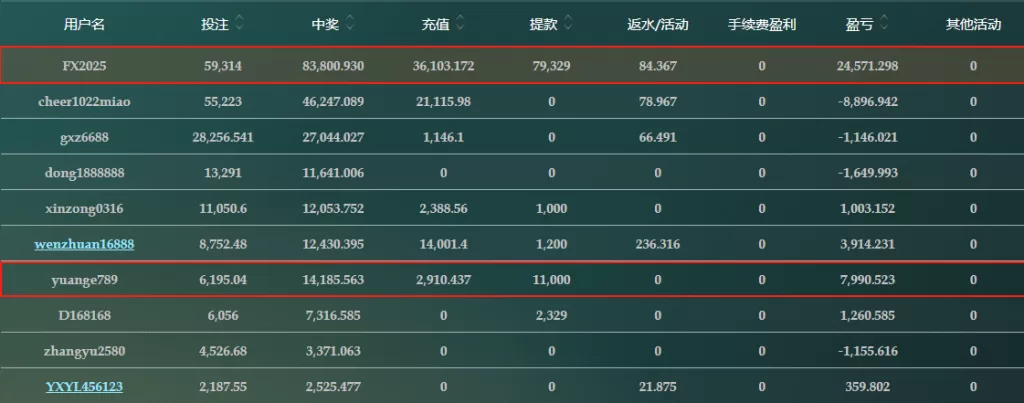Click the 手续费盈利 column header

[762, 24]
